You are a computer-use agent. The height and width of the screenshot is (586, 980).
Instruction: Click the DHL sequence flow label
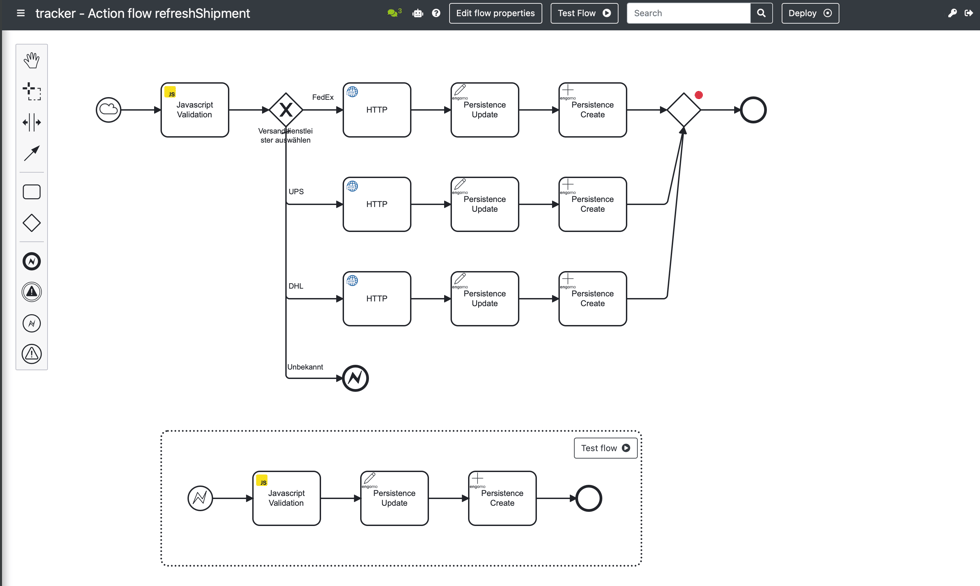point(296,286)
